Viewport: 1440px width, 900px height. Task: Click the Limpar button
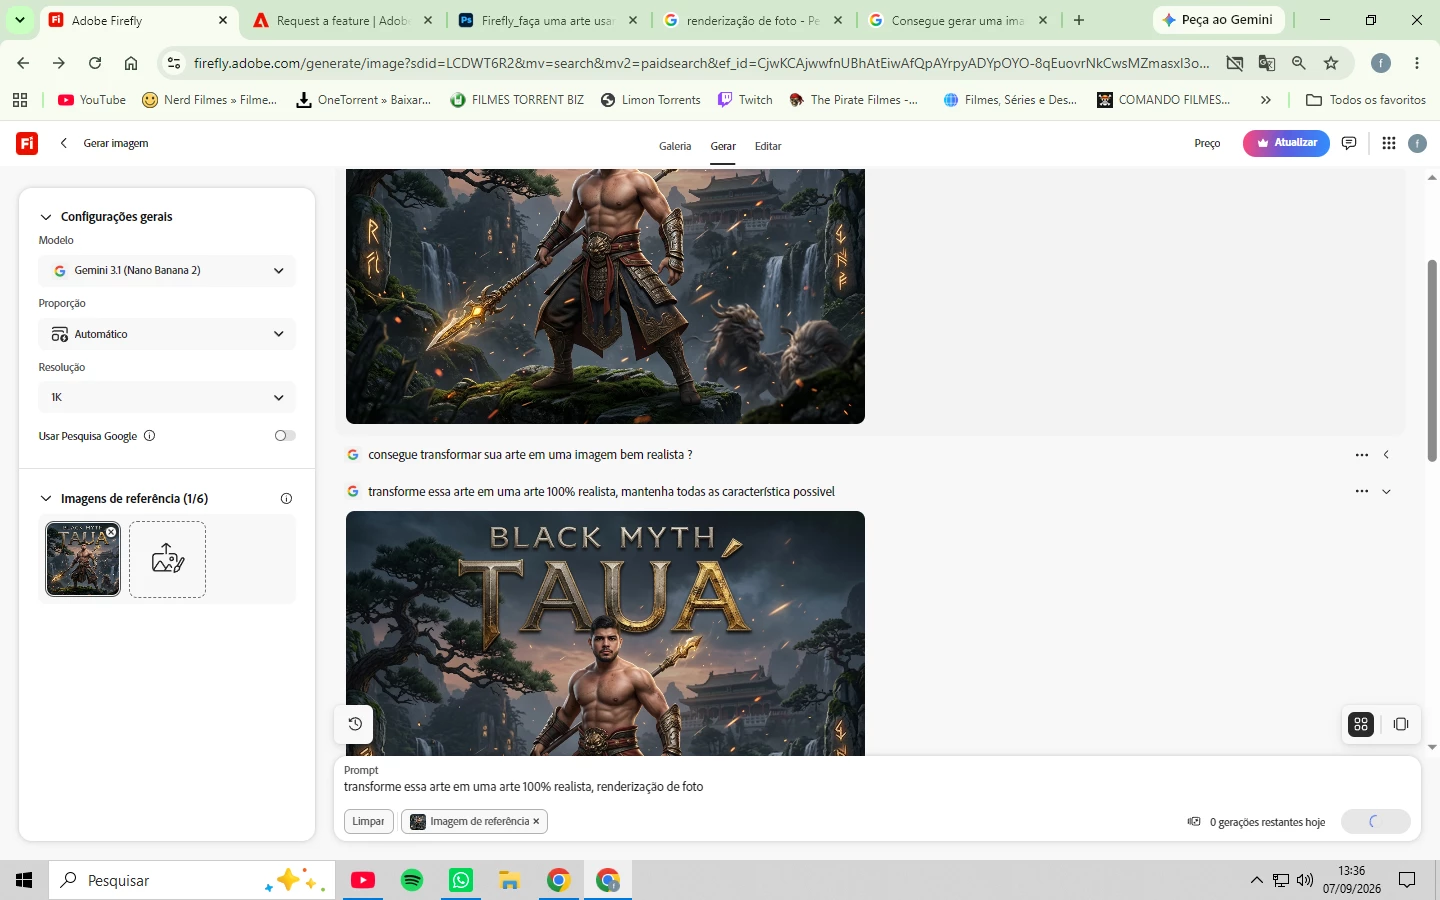coord(368,821)
